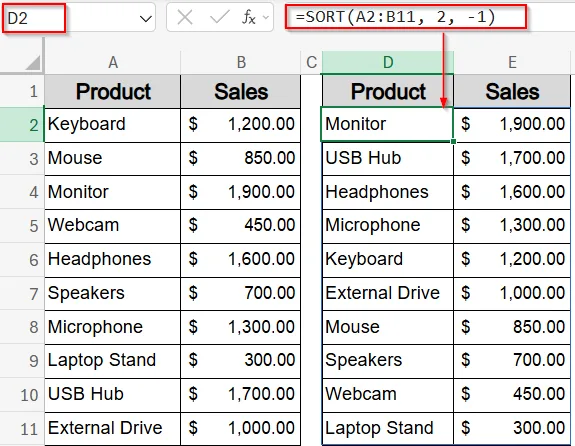Select the Speakers cell in column D
The image size is (575, 446).
(388, 361)
